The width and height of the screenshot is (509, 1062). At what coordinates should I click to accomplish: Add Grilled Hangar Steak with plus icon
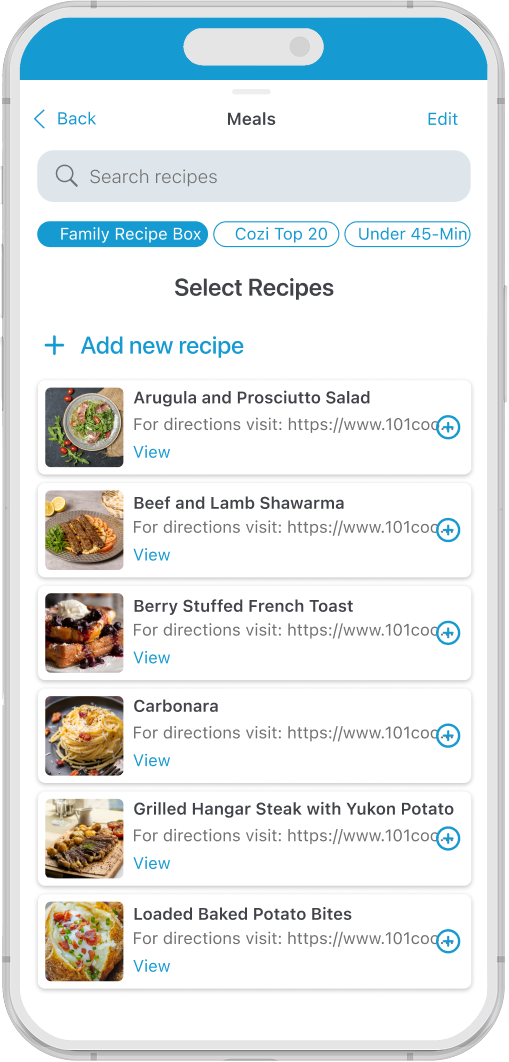(448, 839)
